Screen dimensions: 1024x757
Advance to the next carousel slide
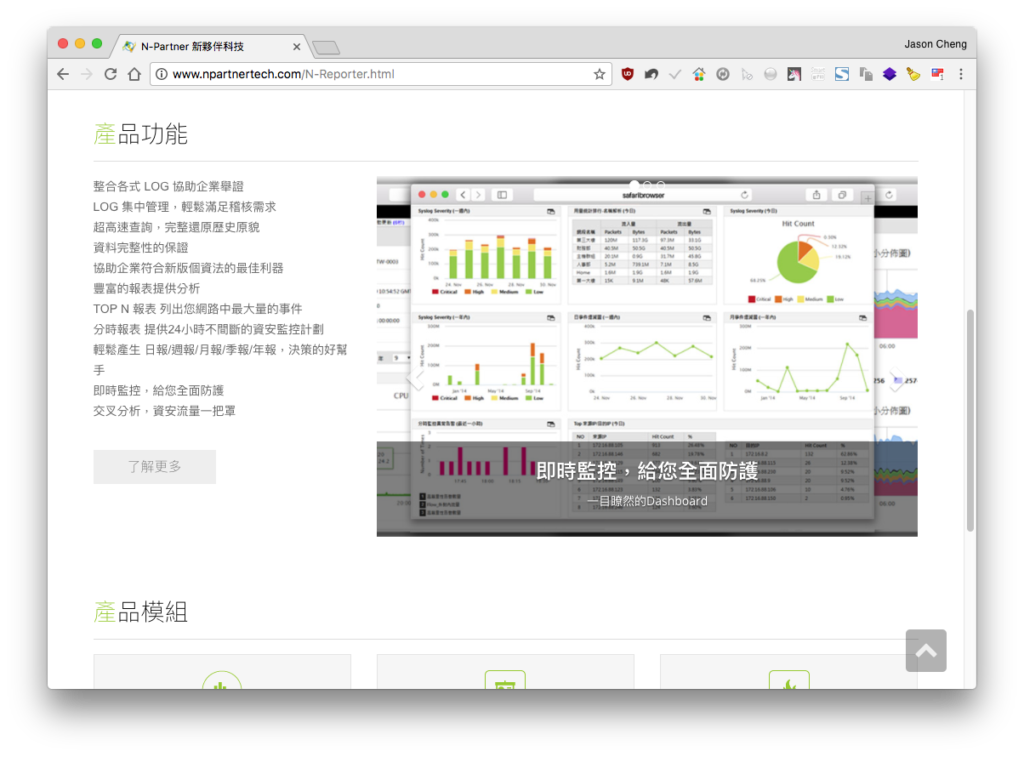coord(897,379)
